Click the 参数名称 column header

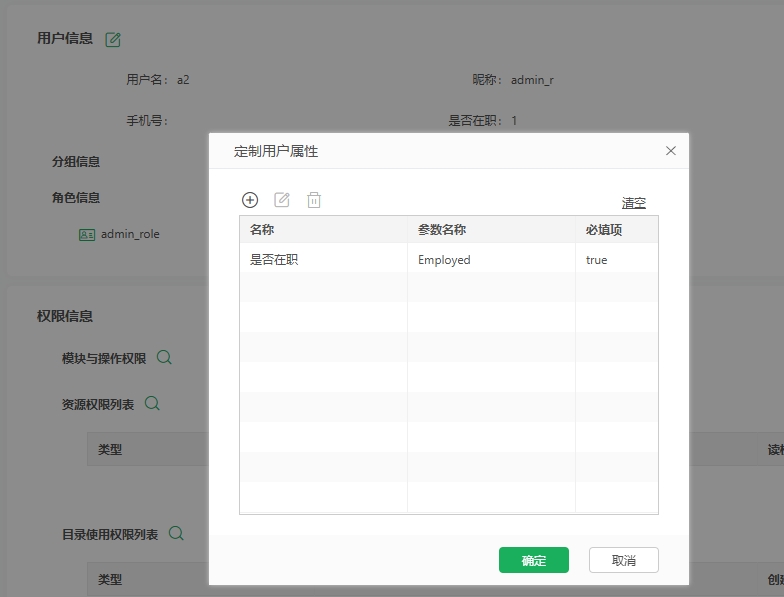(x=492, y=230)
